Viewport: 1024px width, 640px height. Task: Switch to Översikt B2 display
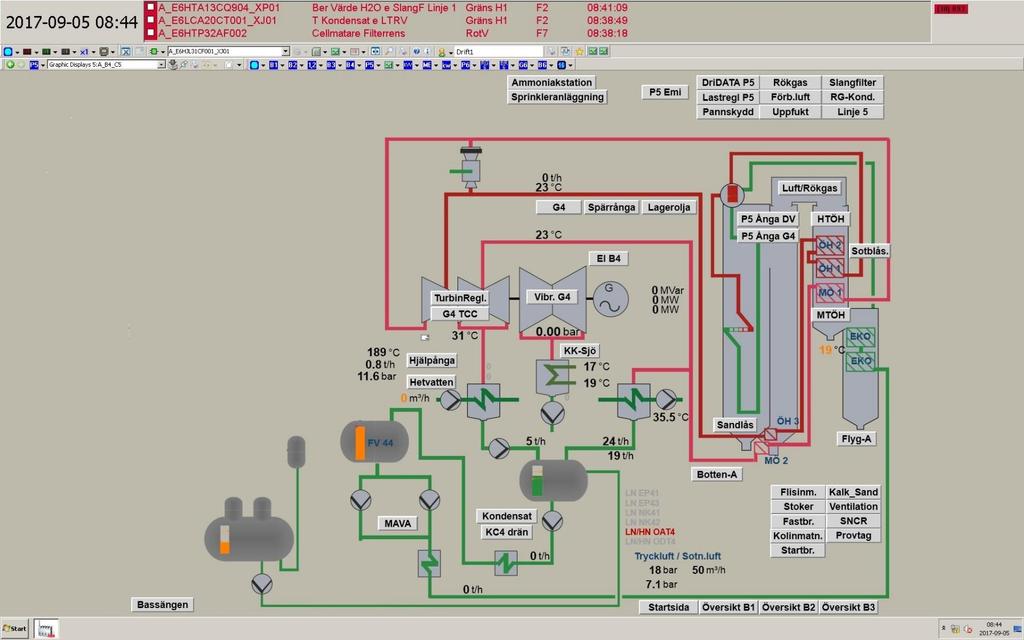[x=789, y=607]
